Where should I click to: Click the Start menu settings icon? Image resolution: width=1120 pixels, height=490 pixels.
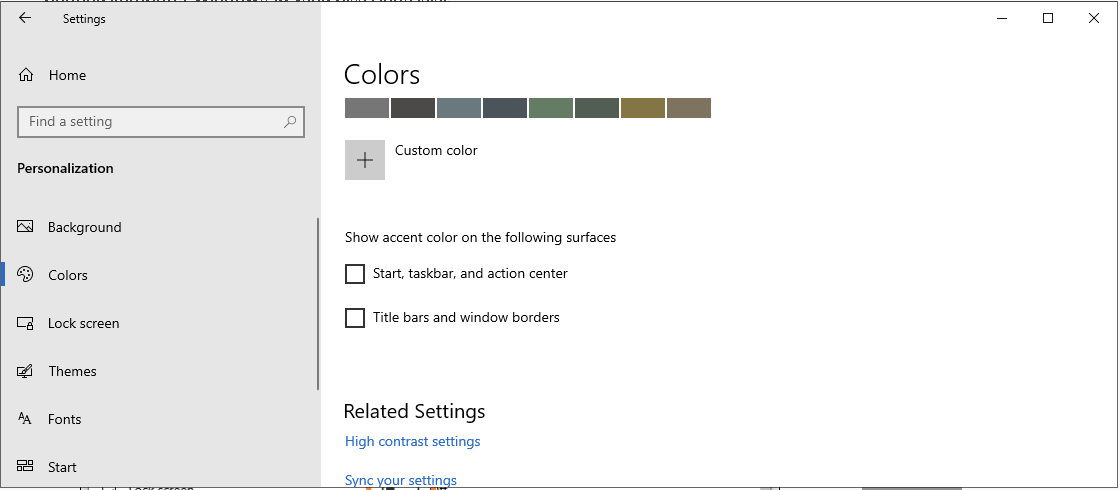(x=26, y=467)
